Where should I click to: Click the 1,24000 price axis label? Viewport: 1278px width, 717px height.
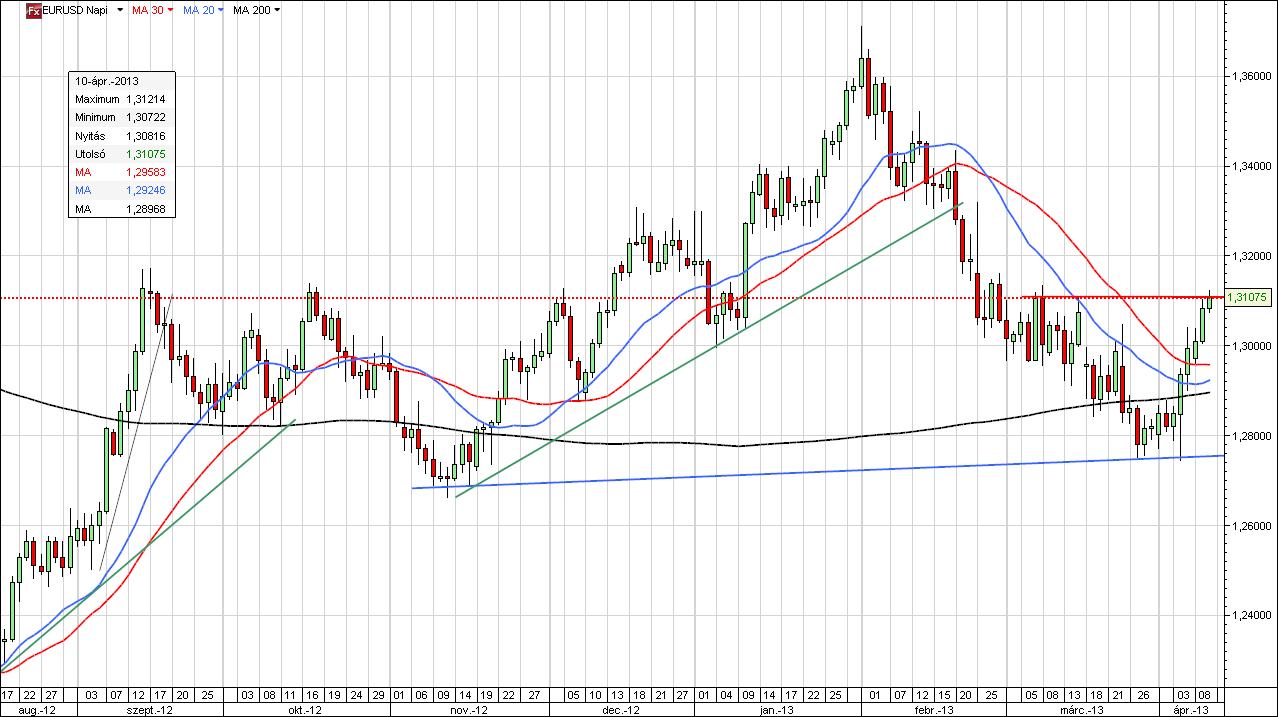coord(1252,616)
